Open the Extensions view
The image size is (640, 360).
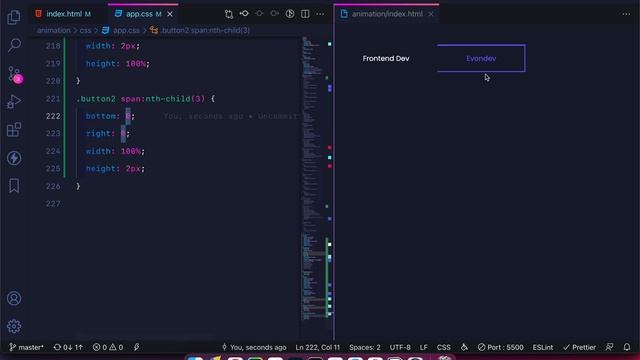point(14,130)
